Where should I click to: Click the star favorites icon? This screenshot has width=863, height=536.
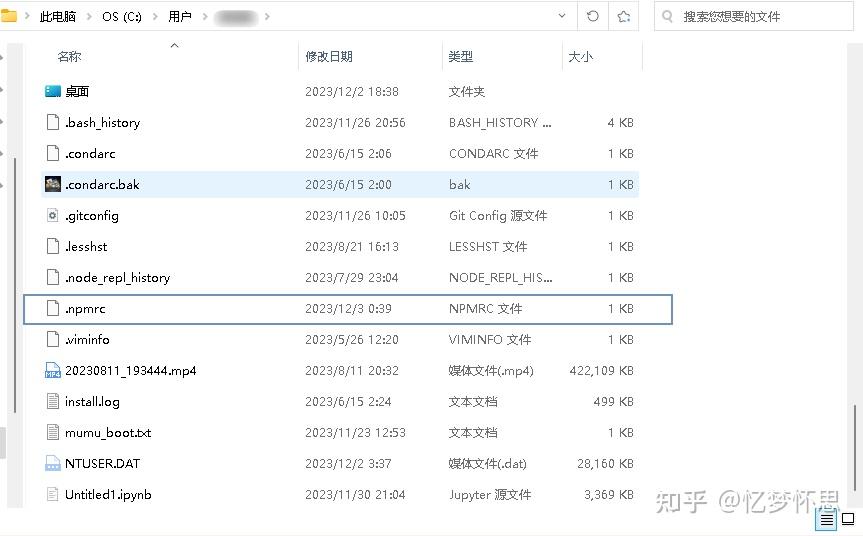(x=624, y=17)
